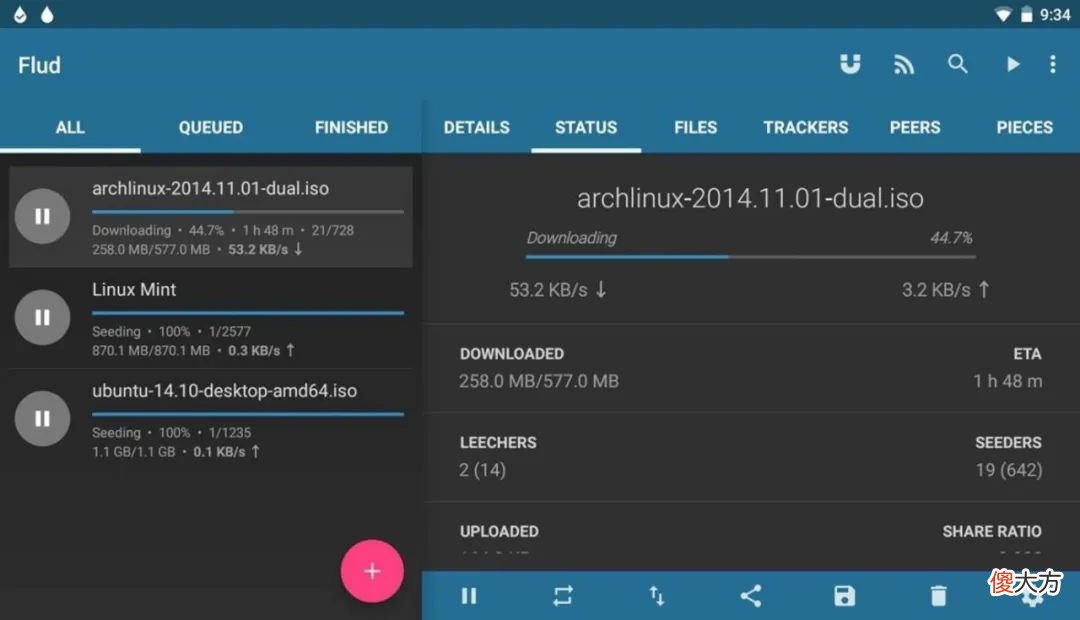Open the search icon in toolbar
The height and width of the screenshot is (620, 1080).
957,64
